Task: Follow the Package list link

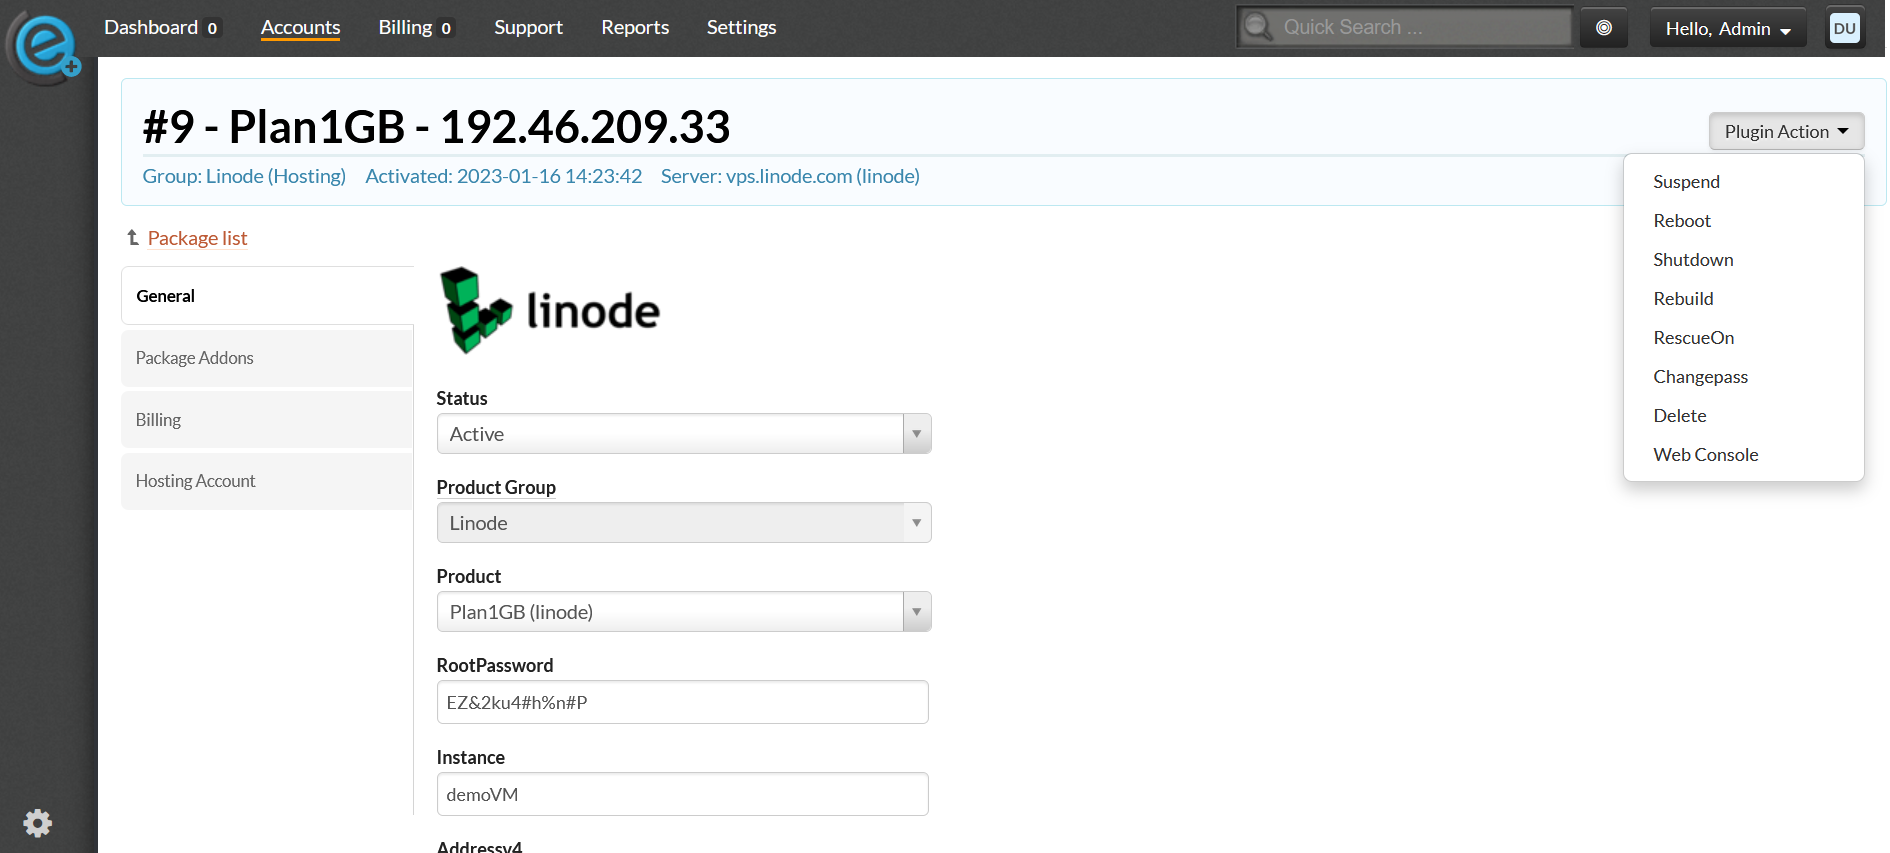Action: [x=197, y=238]
